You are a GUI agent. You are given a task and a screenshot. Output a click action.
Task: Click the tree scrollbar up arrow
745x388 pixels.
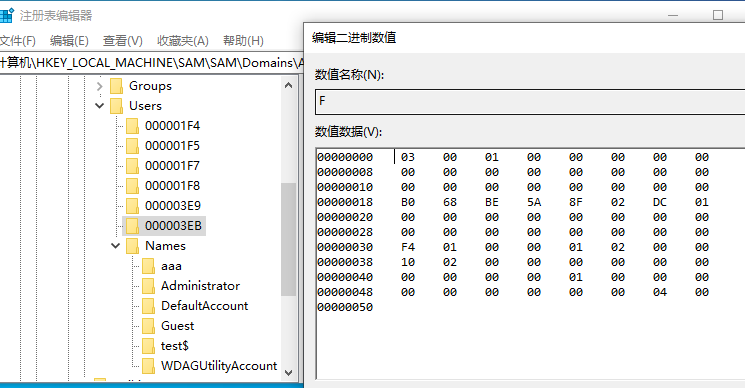[288, 85]
